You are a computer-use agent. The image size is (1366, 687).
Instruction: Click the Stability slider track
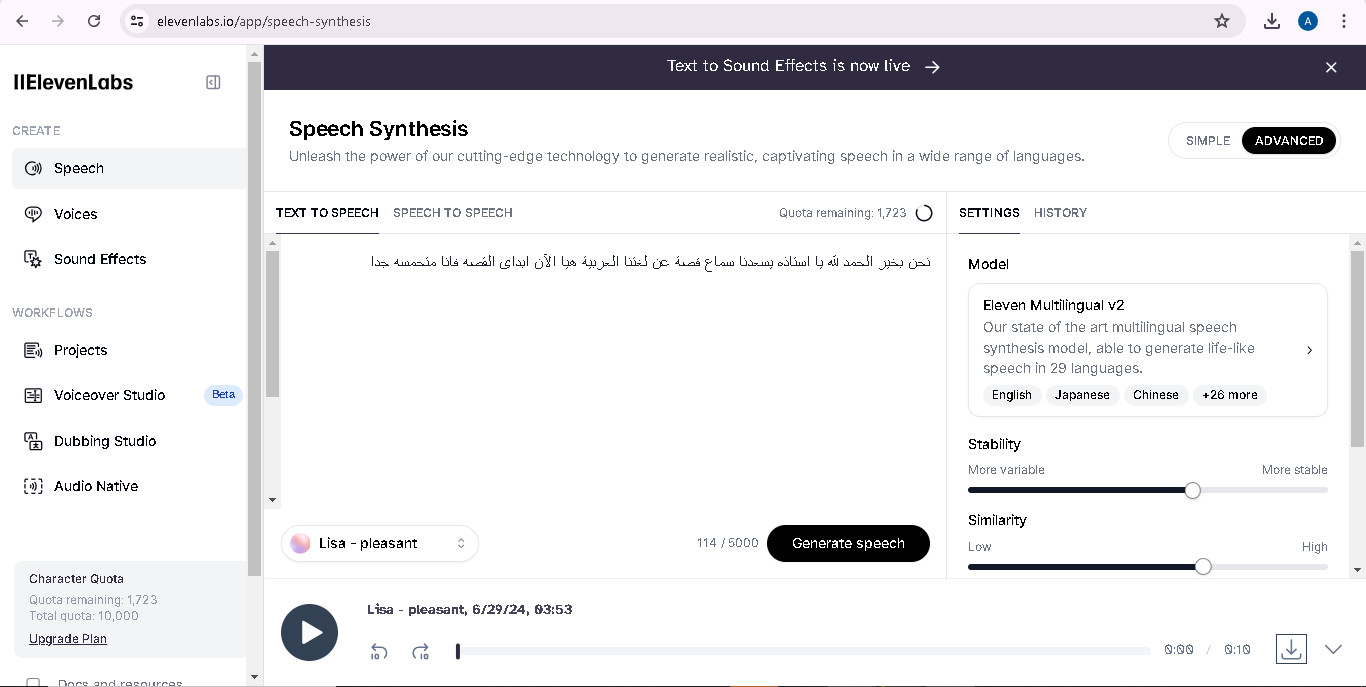[1148, 490]
